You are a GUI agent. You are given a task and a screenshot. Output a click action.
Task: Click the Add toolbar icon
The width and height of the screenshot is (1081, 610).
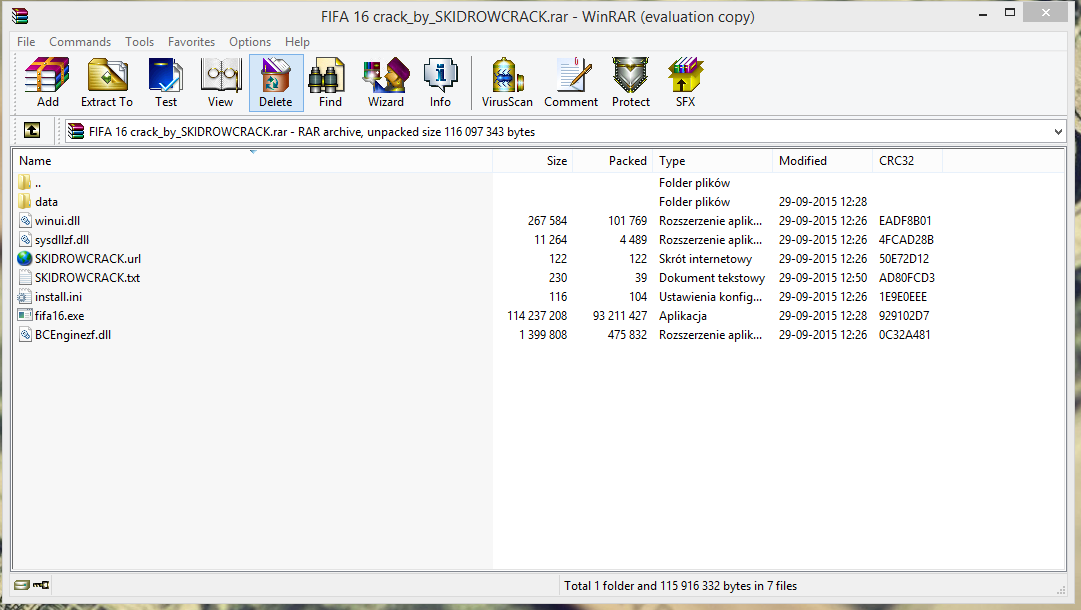click(48, 83)
